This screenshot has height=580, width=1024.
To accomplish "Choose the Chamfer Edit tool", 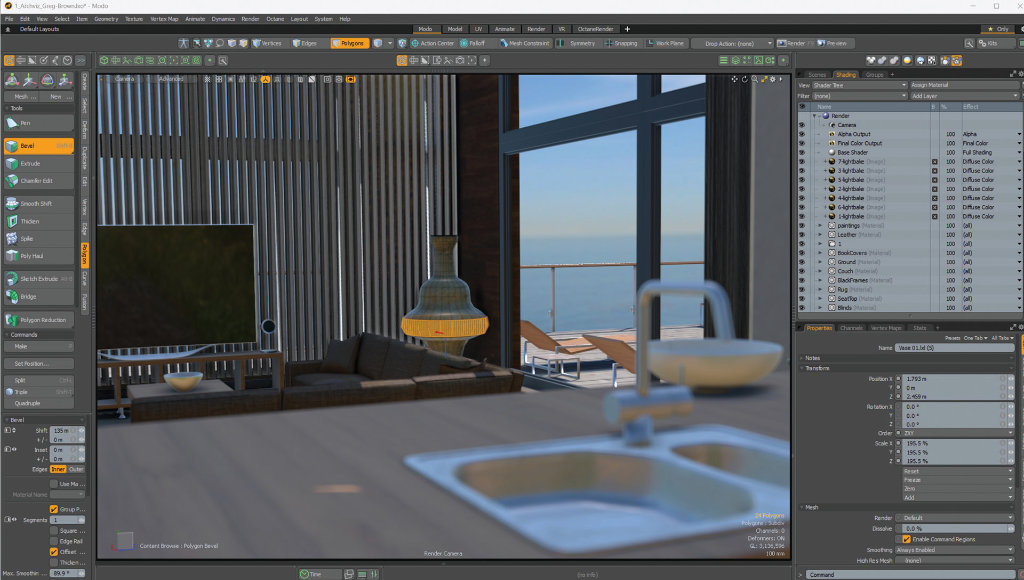I will coord(39,181).
